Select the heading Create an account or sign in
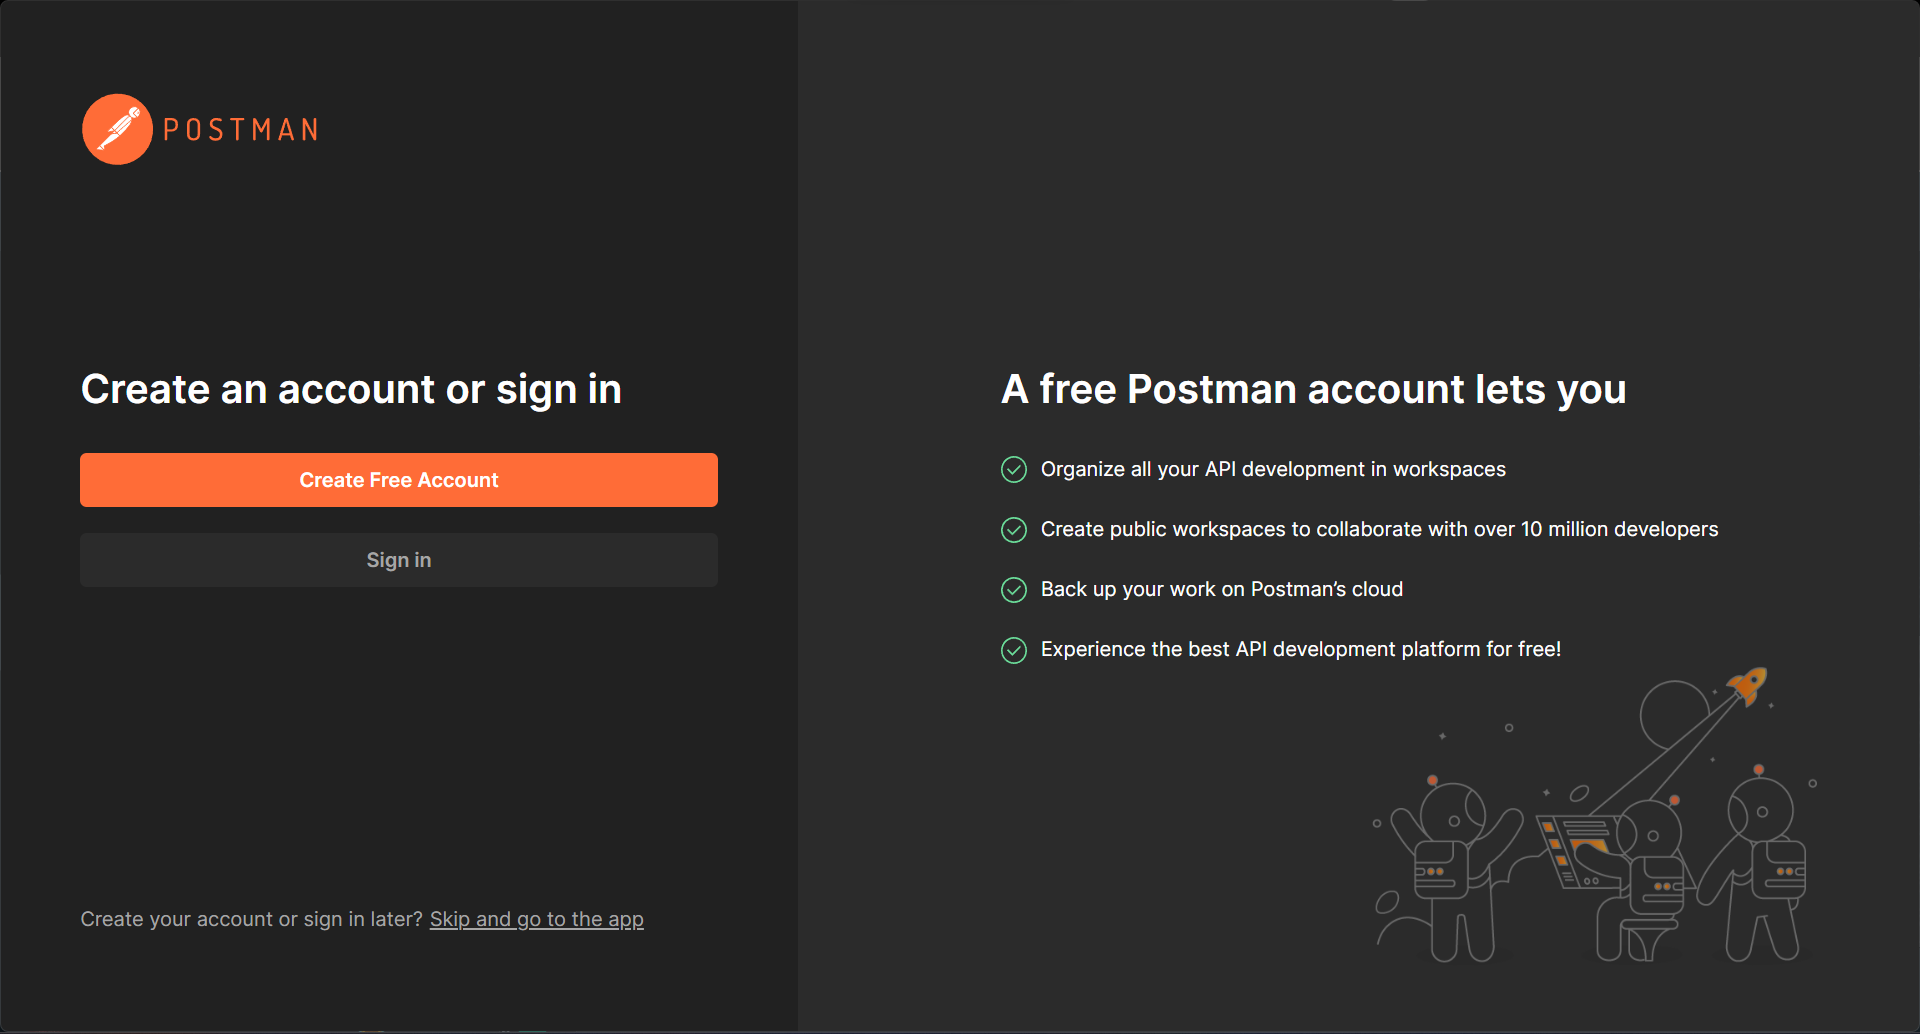This screenshot has height=1034, width=1920. [x=351, y=389]
